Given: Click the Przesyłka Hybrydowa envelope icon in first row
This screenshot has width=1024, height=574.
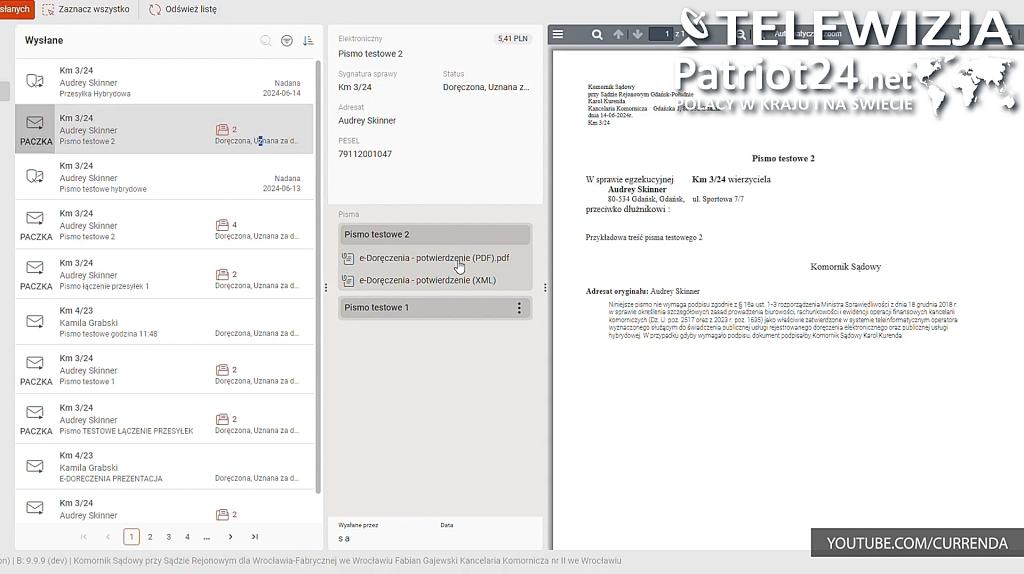Looking at the screenshot, I should (35, 81).
